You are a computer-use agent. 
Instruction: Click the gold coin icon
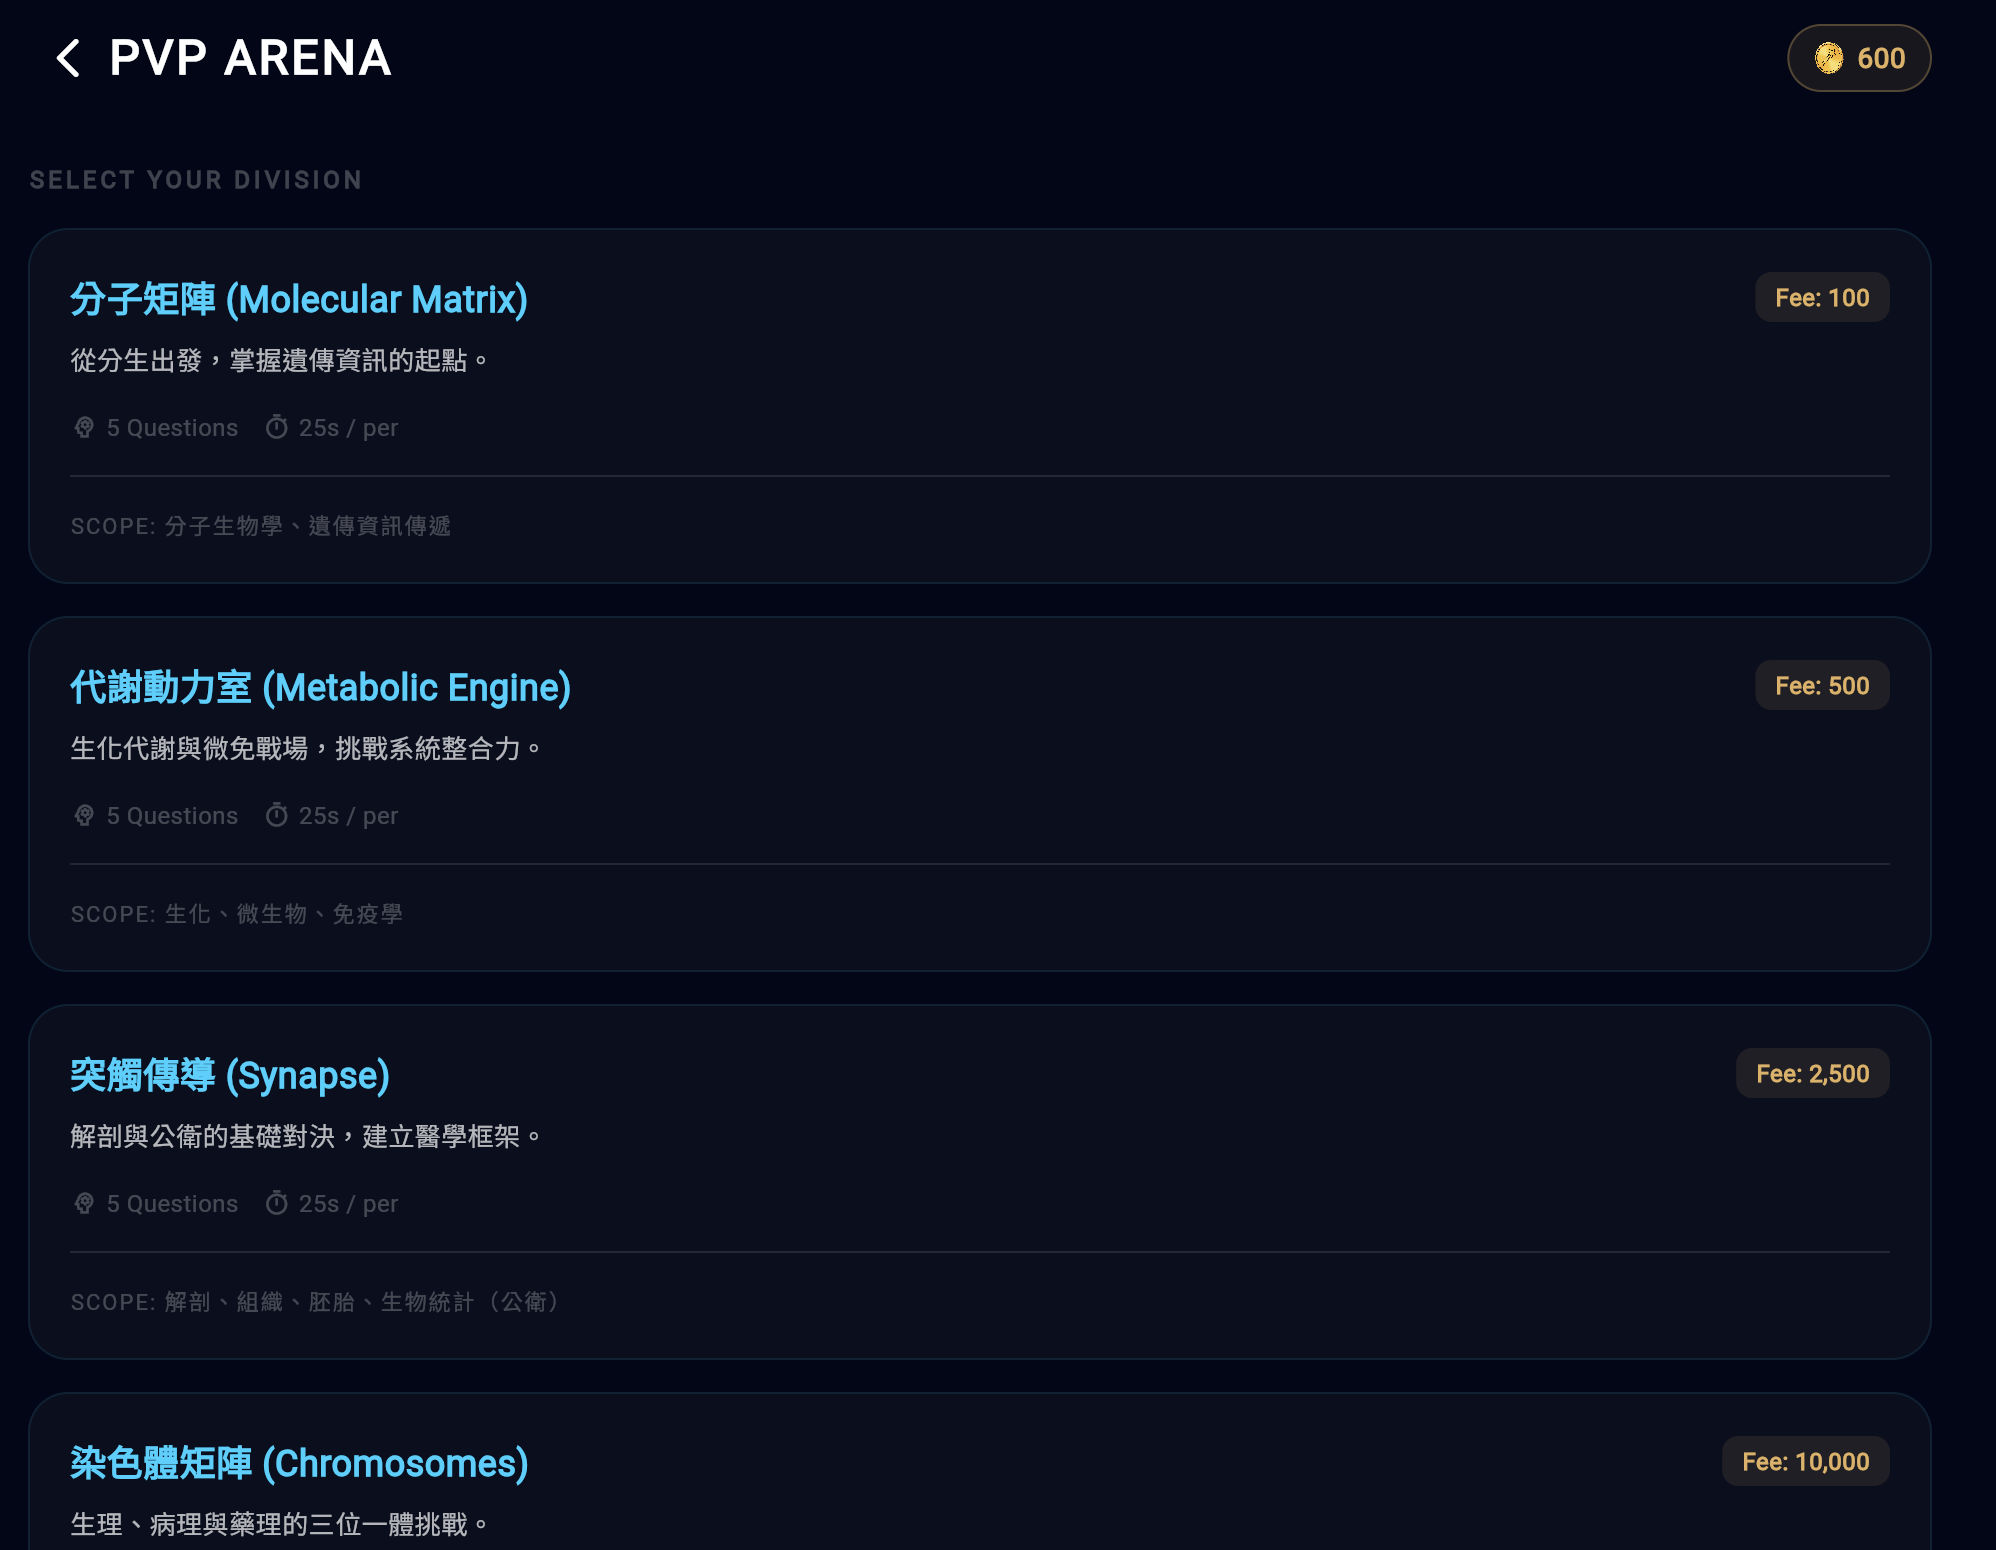click(1829, 58)
